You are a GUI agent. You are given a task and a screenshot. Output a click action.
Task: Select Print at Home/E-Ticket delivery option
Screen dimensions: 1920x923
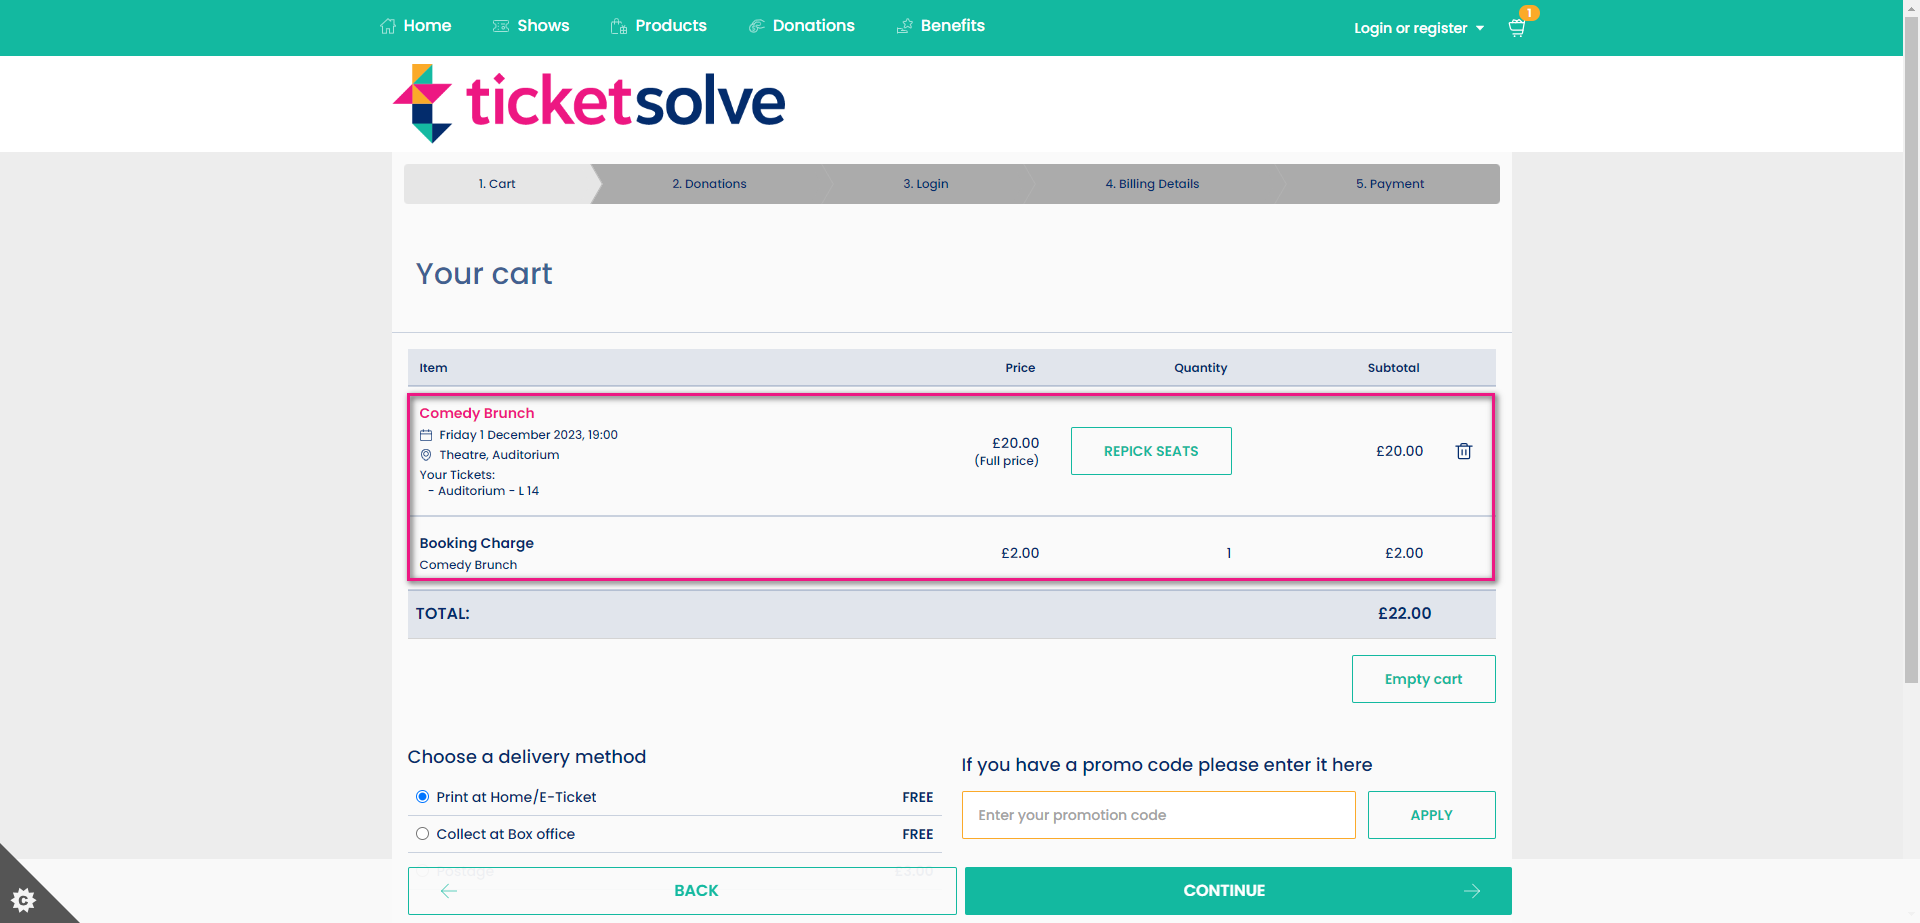[422, 796]
